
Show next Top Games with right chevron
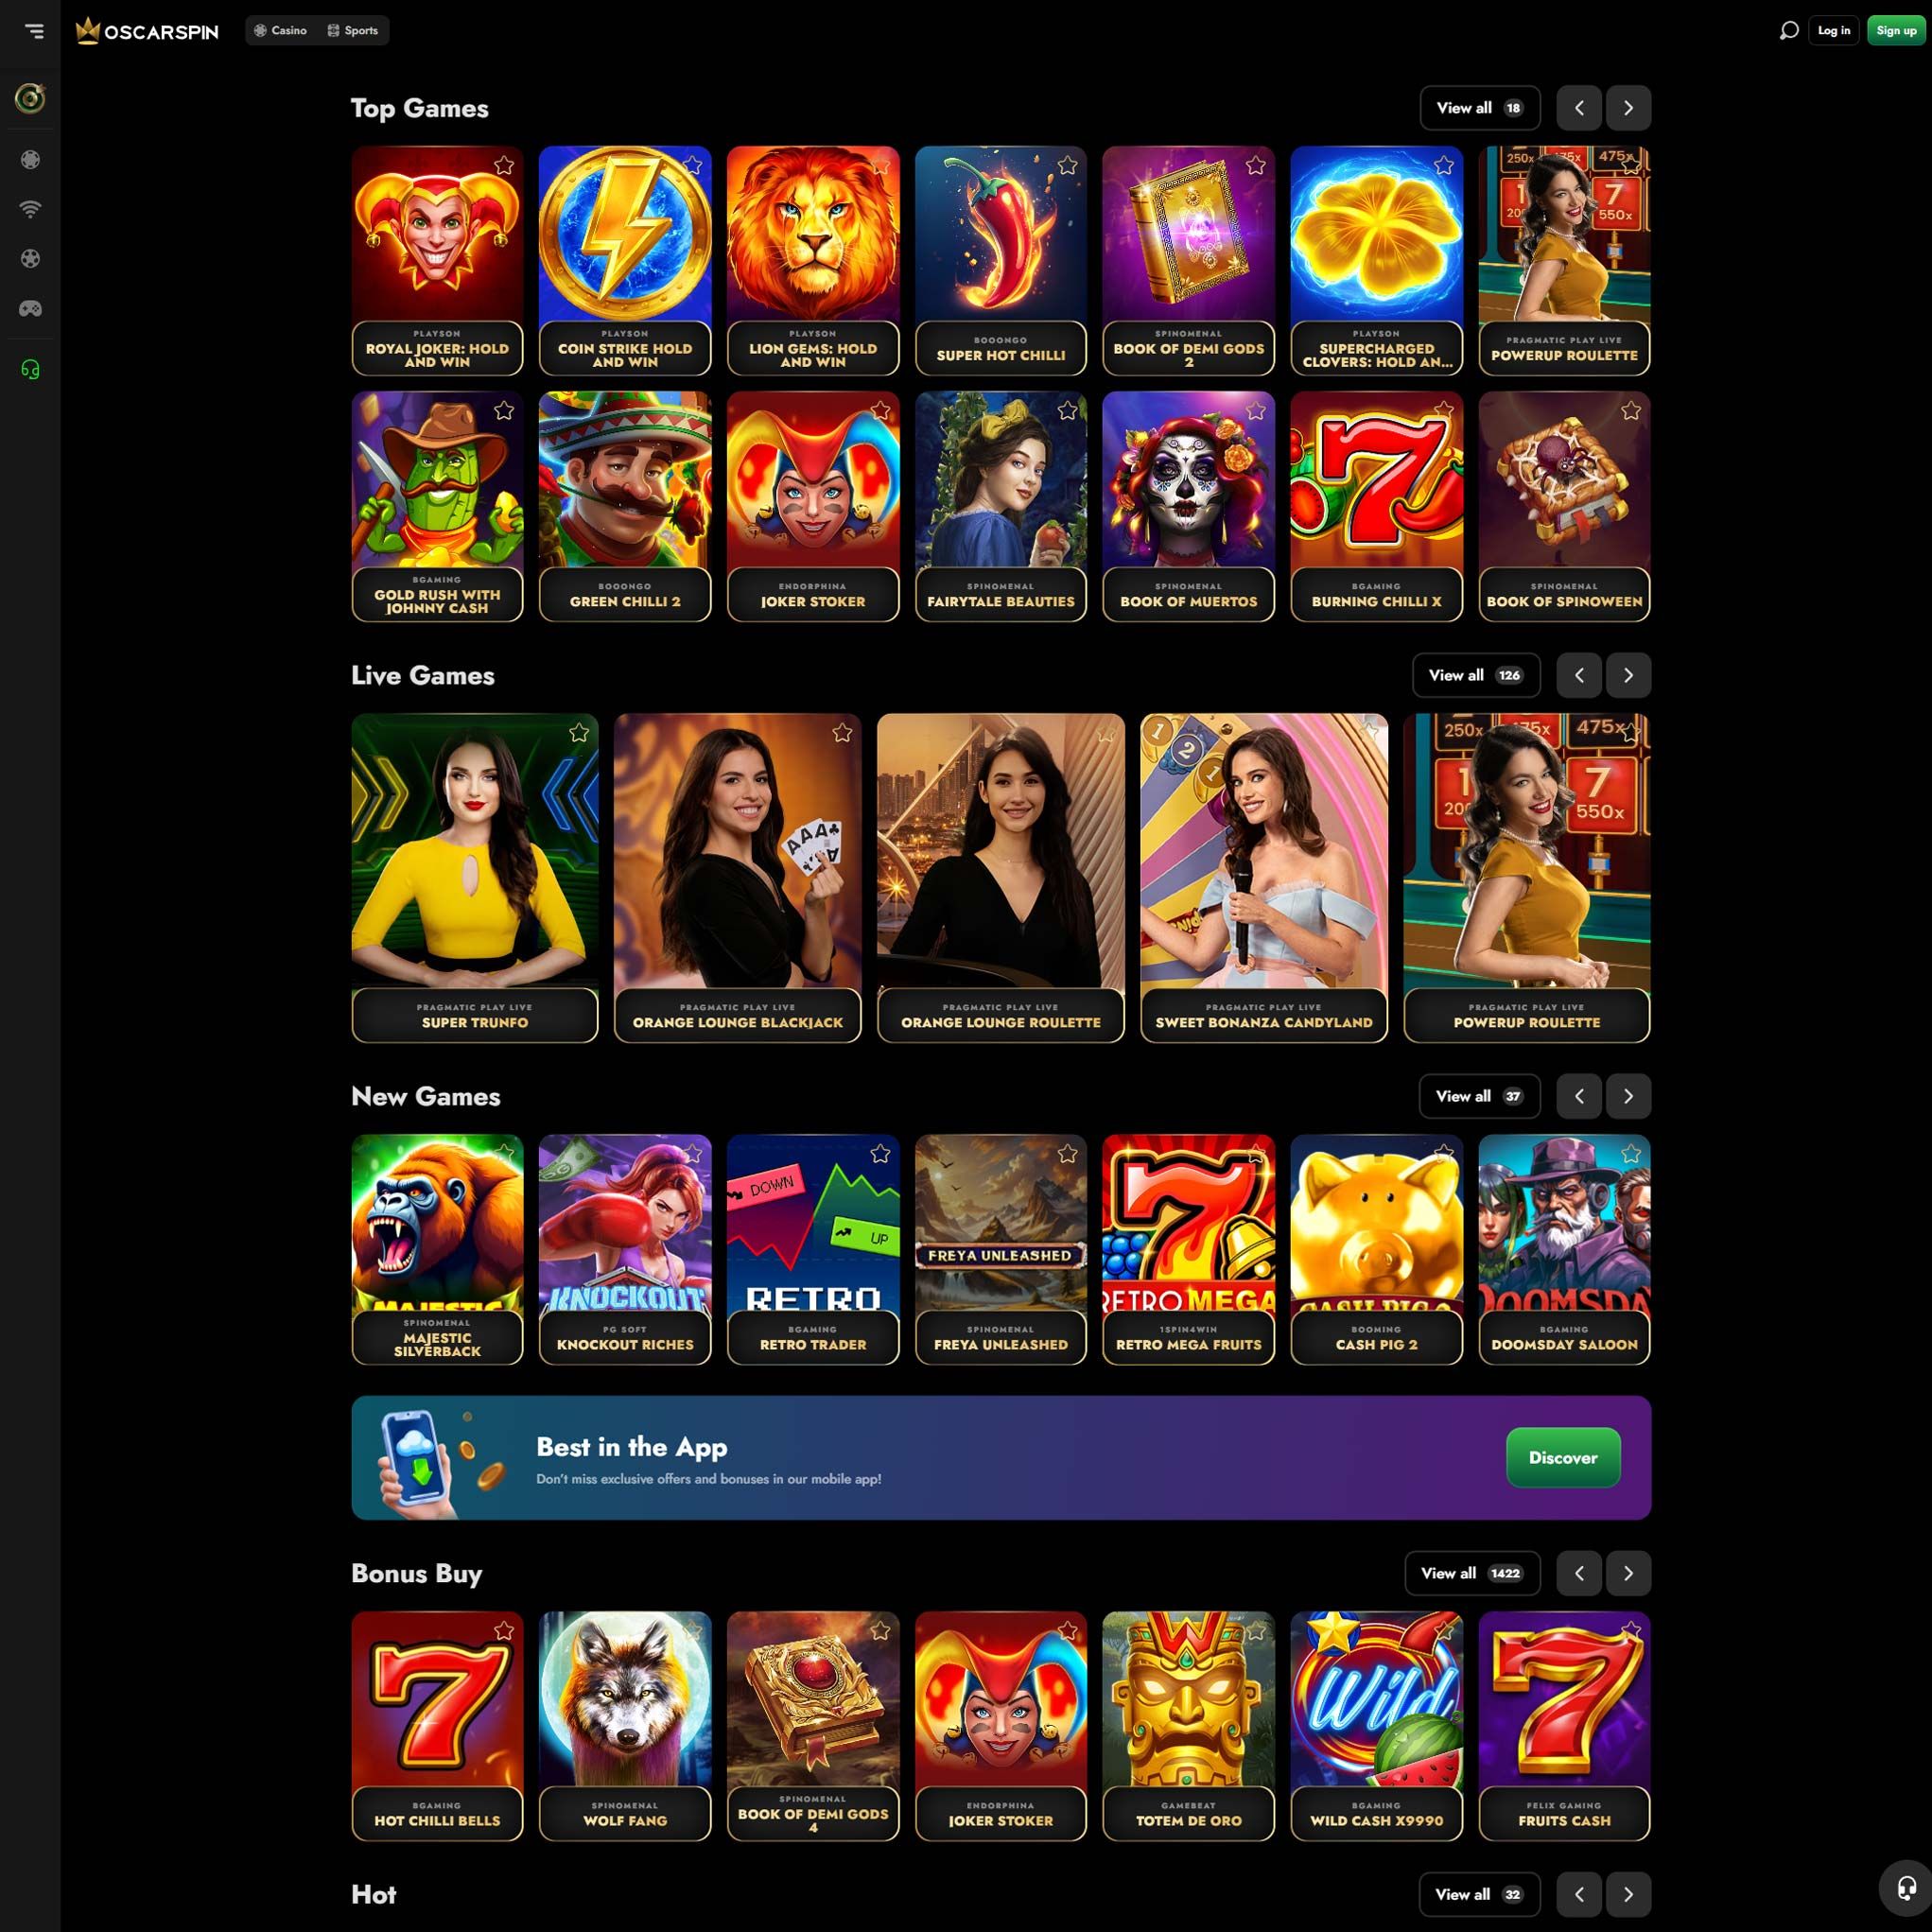pos(1628,108)
